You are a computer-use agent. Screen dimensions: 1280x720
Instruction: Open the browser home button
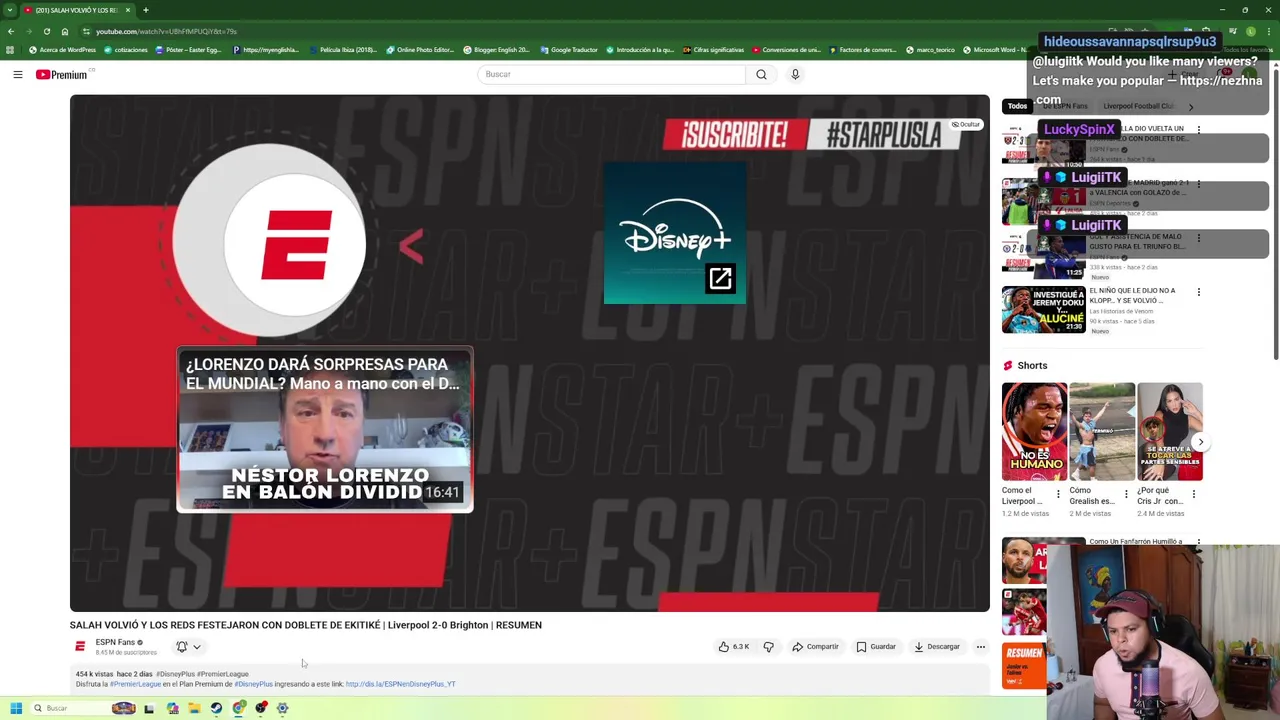pos(65,31)
